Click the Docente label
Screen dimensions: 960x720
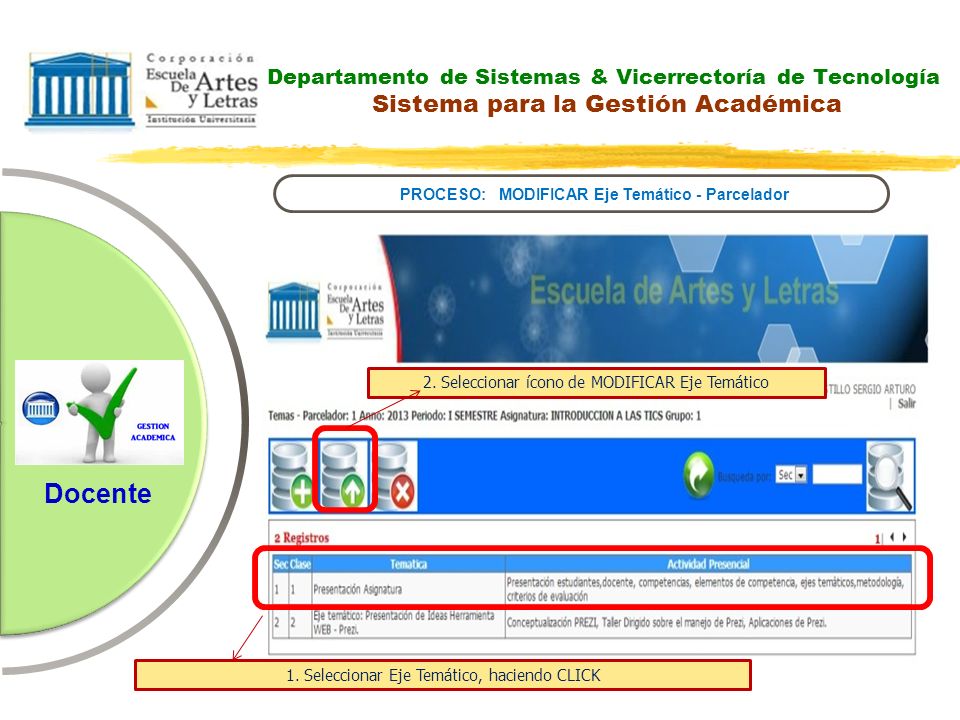coord(98,493)
